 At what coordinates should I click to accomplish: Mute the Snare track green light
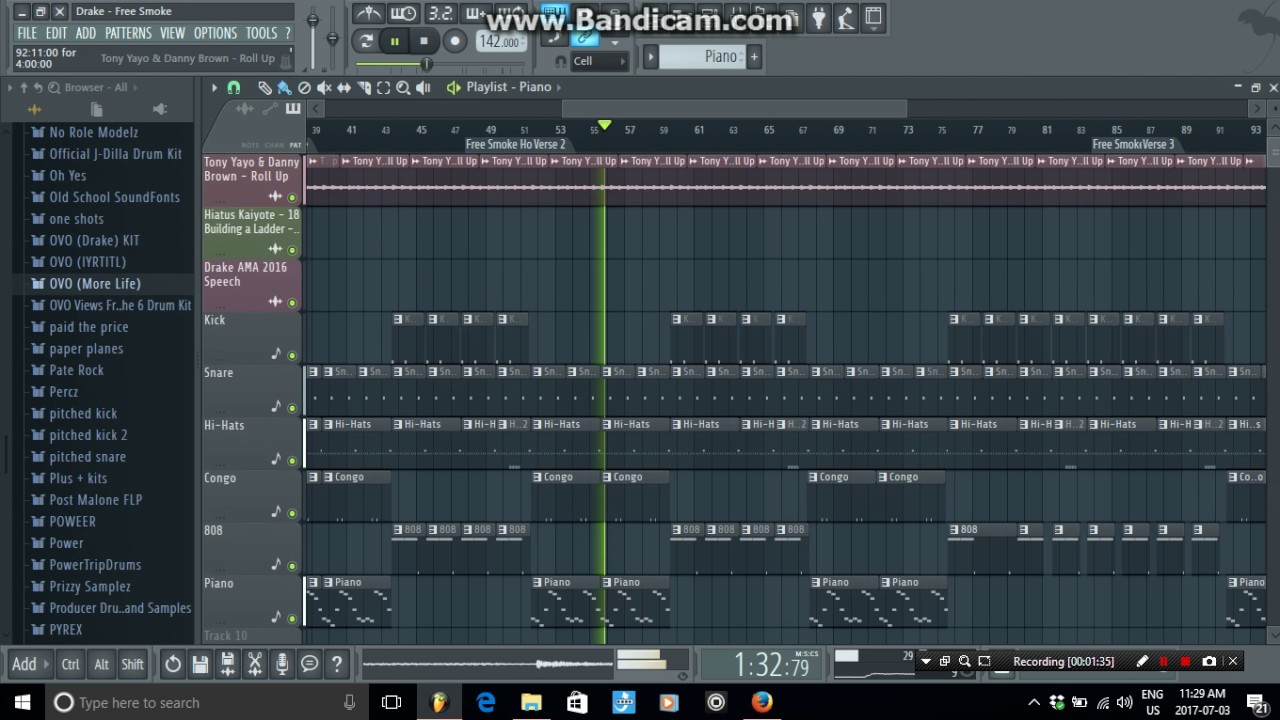(x=292, y=408)
